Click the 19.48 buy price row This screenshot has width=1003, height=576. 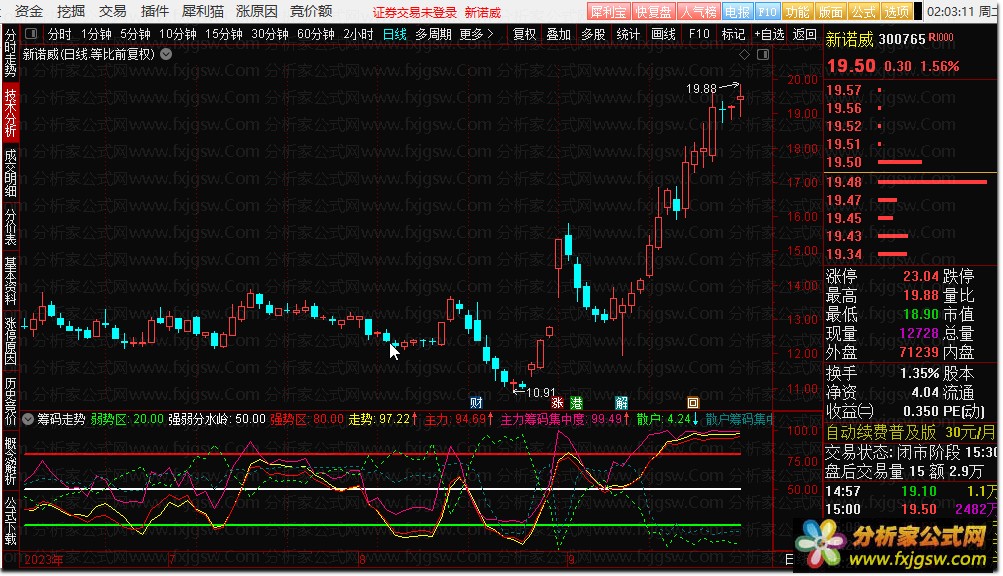coord(910,182)
